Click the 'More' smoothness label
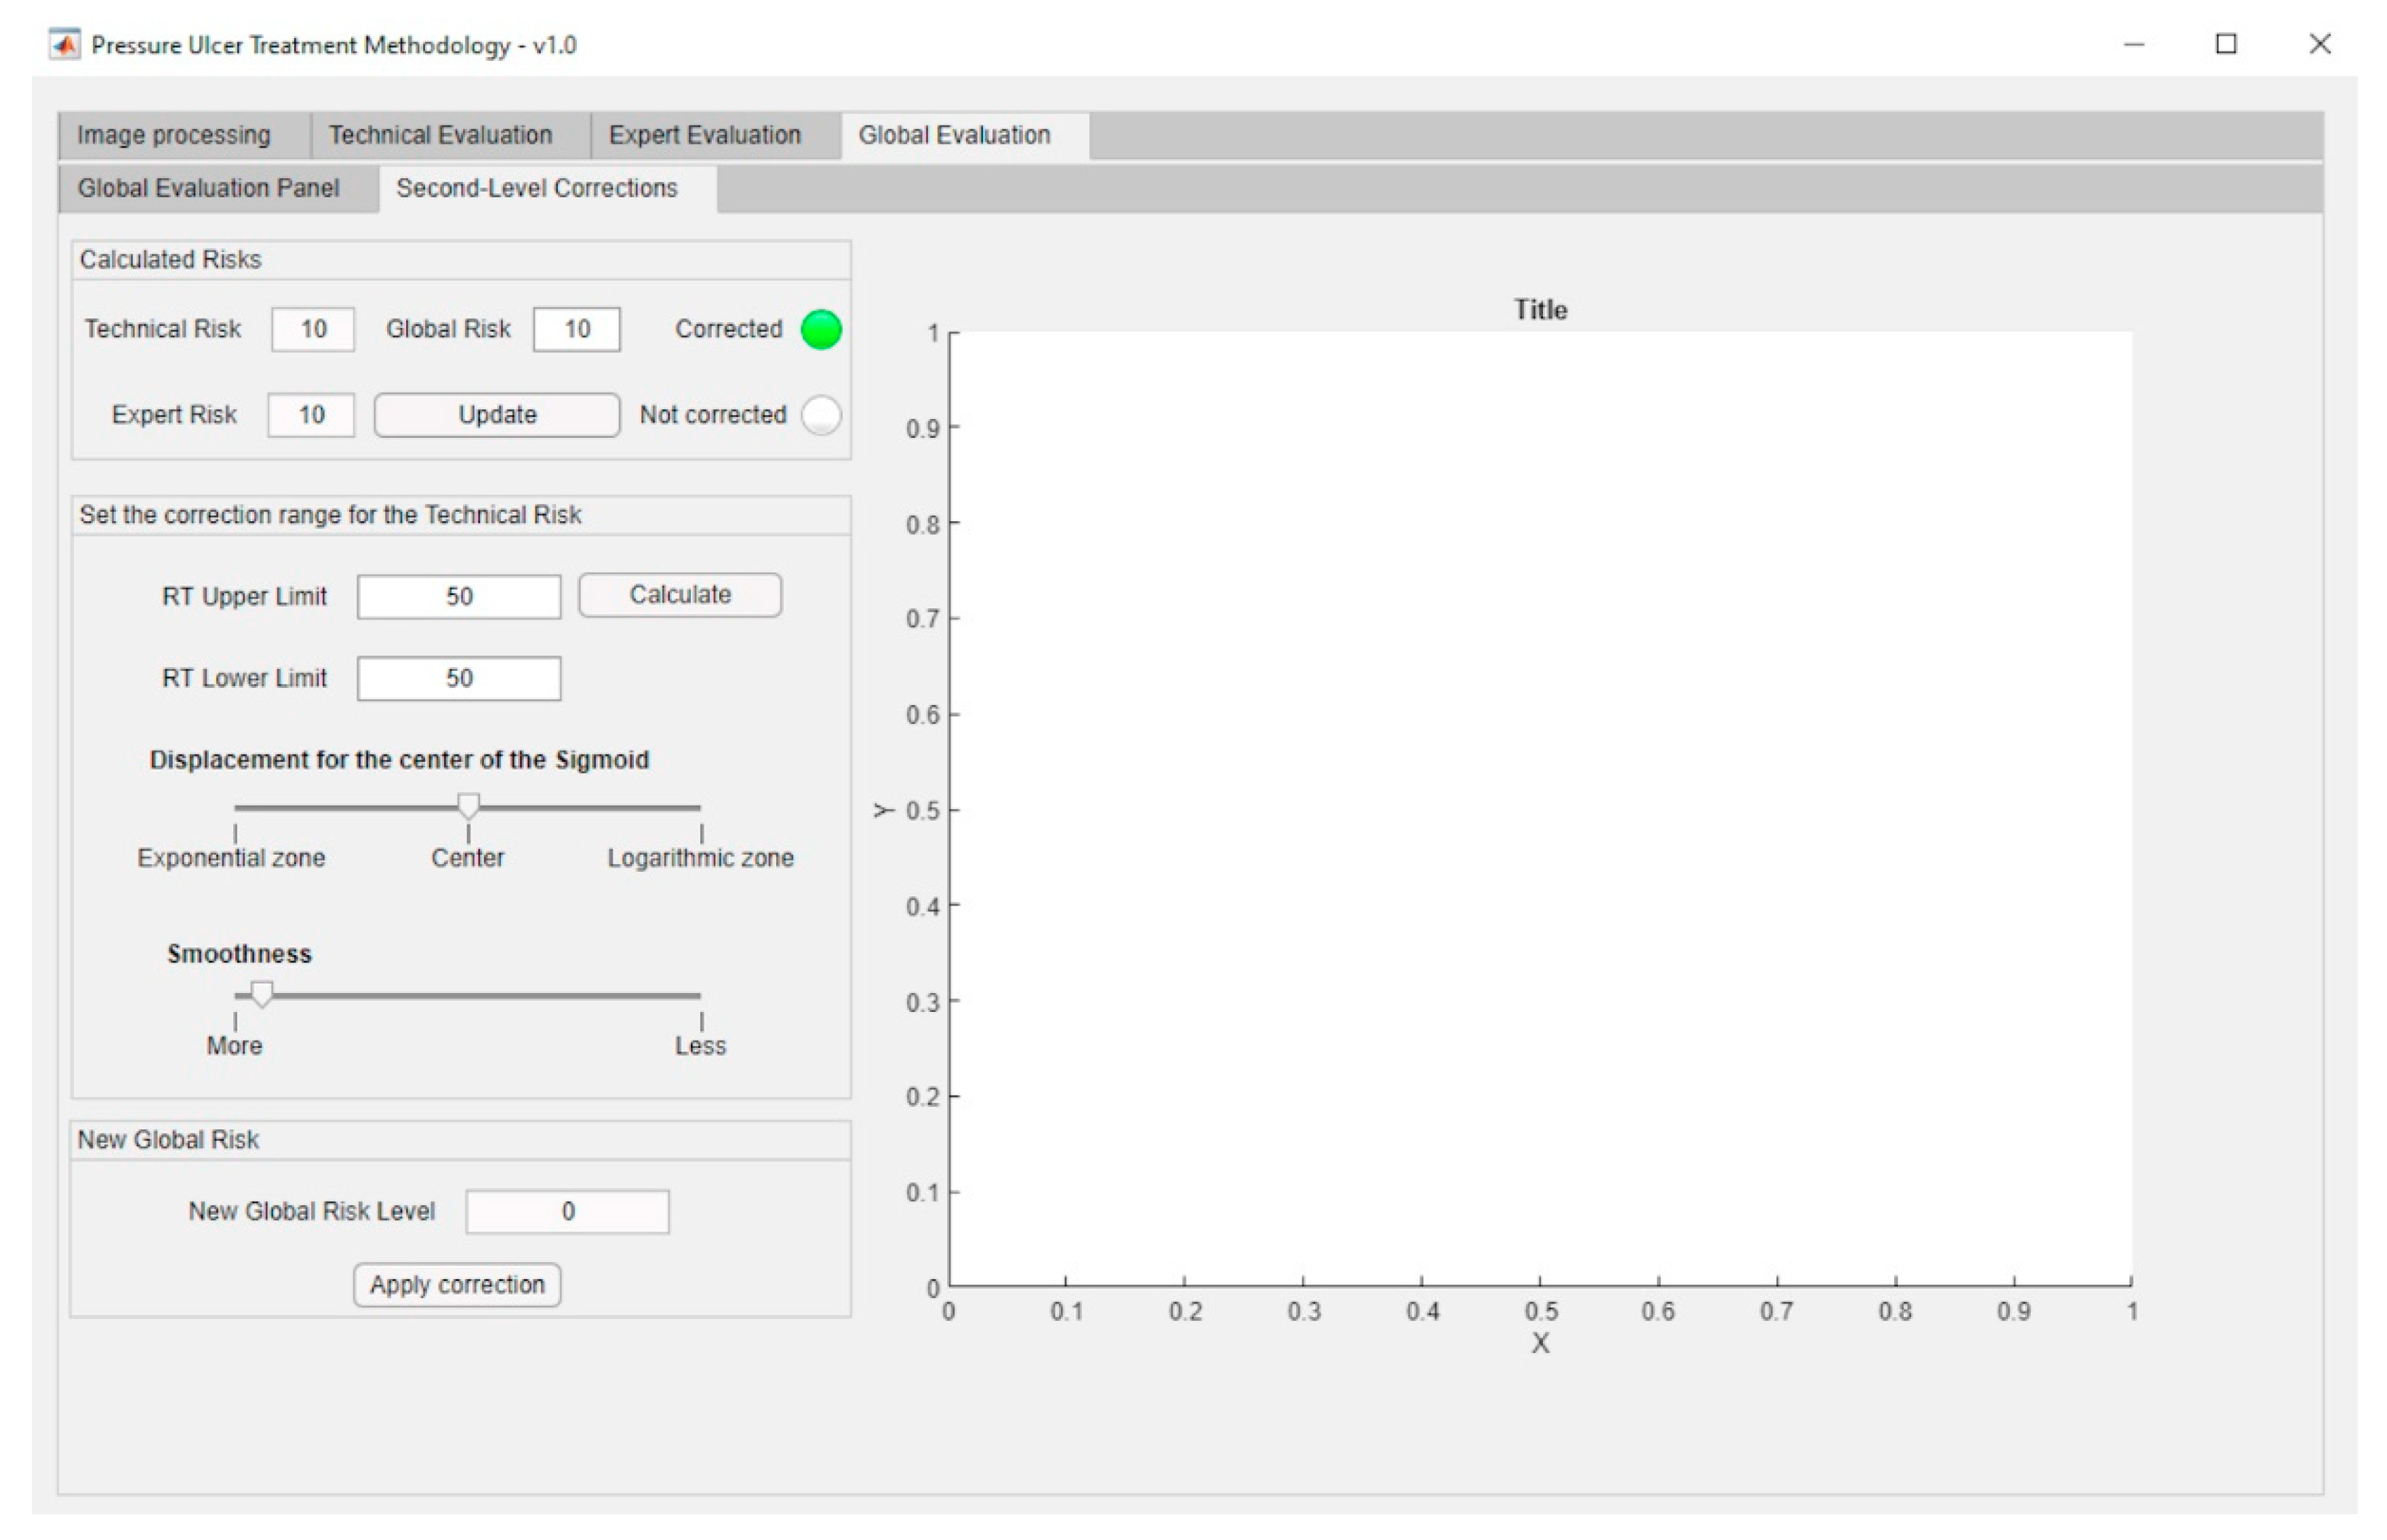This screenshot has height=1540, width=2387. (234, 1046)
